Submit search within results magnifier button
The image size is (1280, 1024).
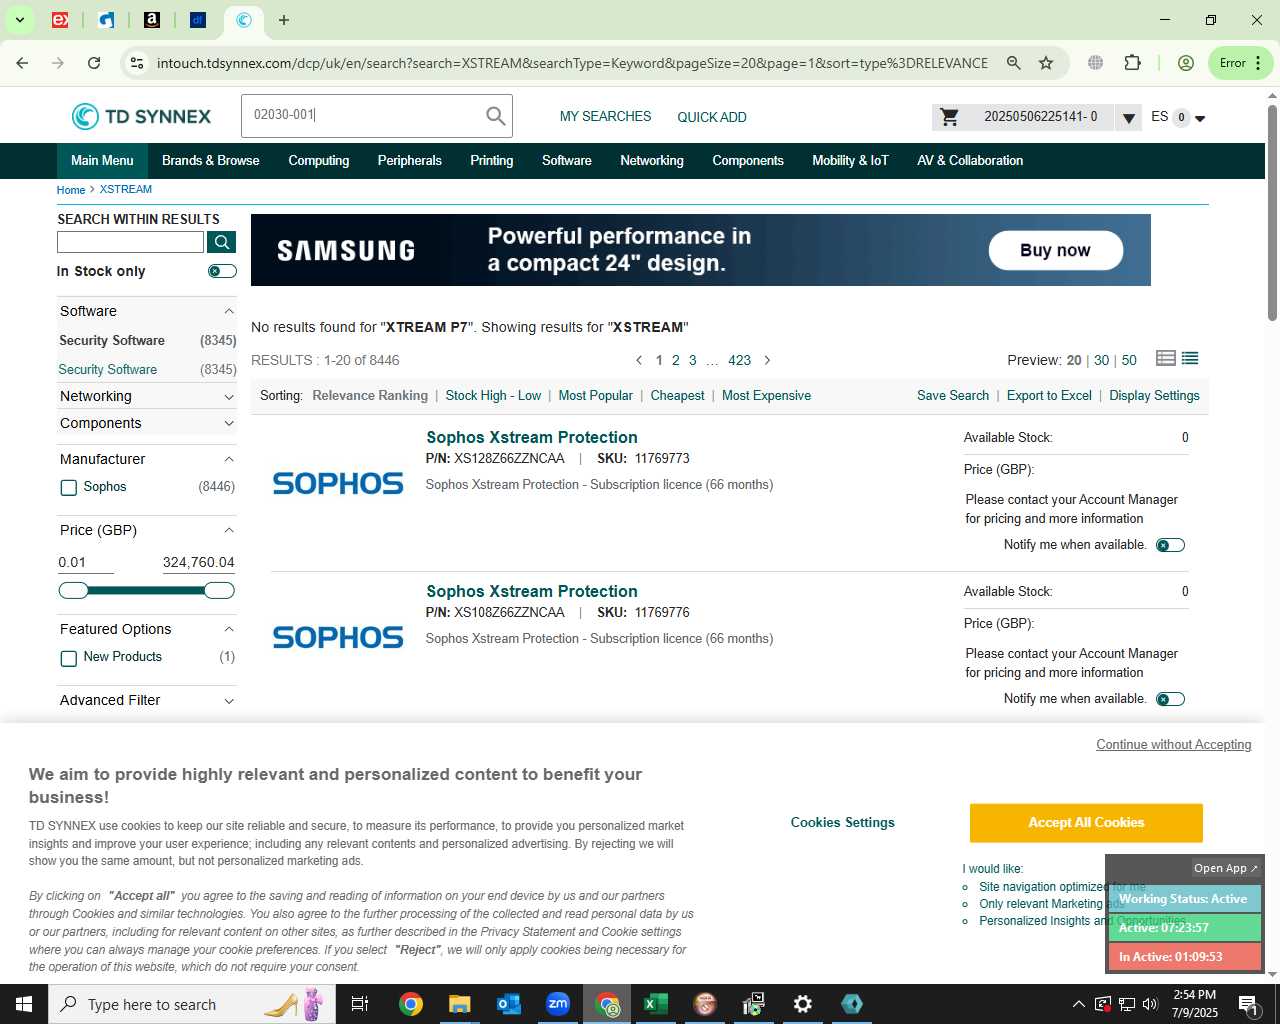point(221,242)
